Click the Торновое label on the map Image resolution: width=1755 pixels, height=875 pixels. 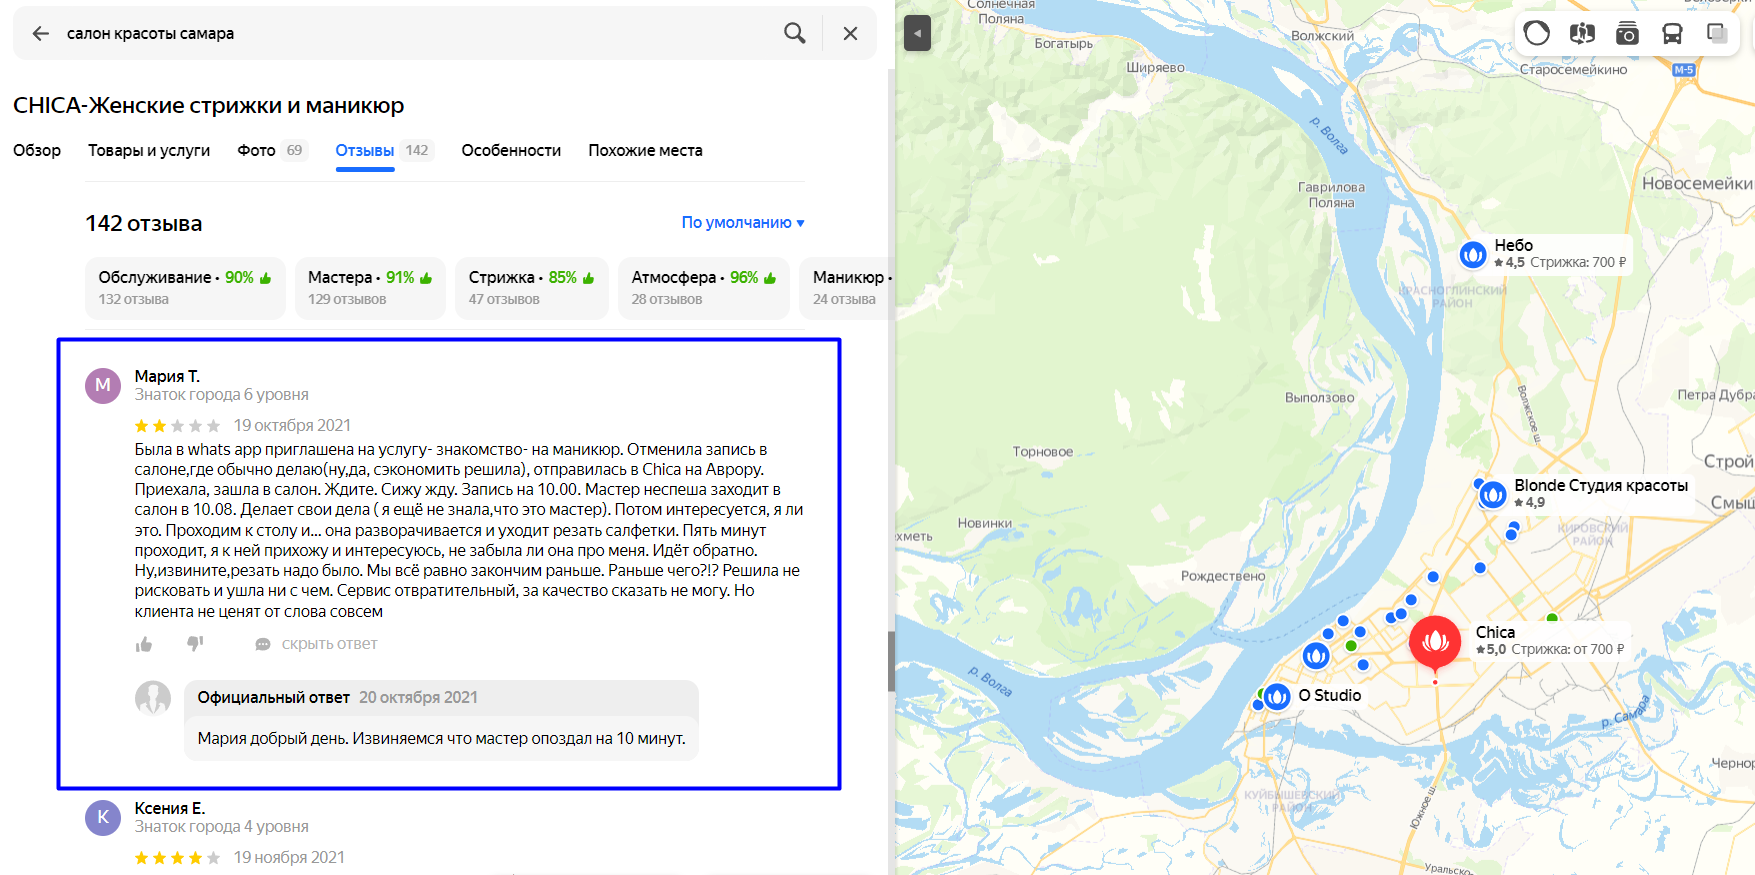click(x=1043, y=452)
